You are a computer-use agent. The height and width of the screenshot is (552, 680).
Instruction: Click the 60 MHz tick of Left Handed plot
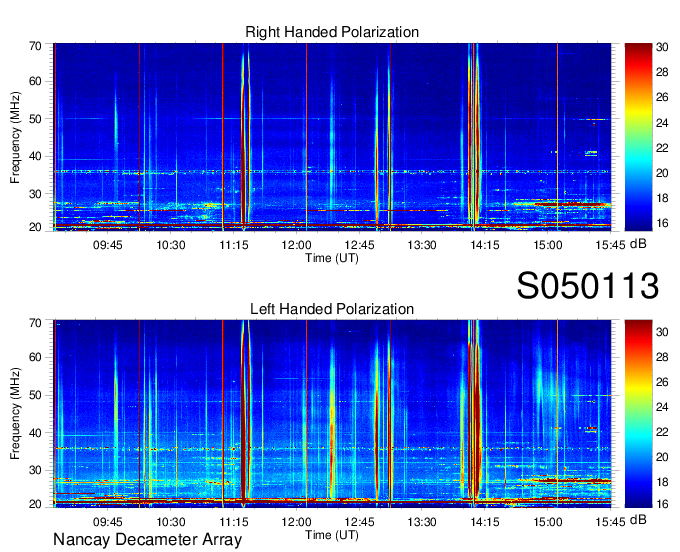coord(35,358)
